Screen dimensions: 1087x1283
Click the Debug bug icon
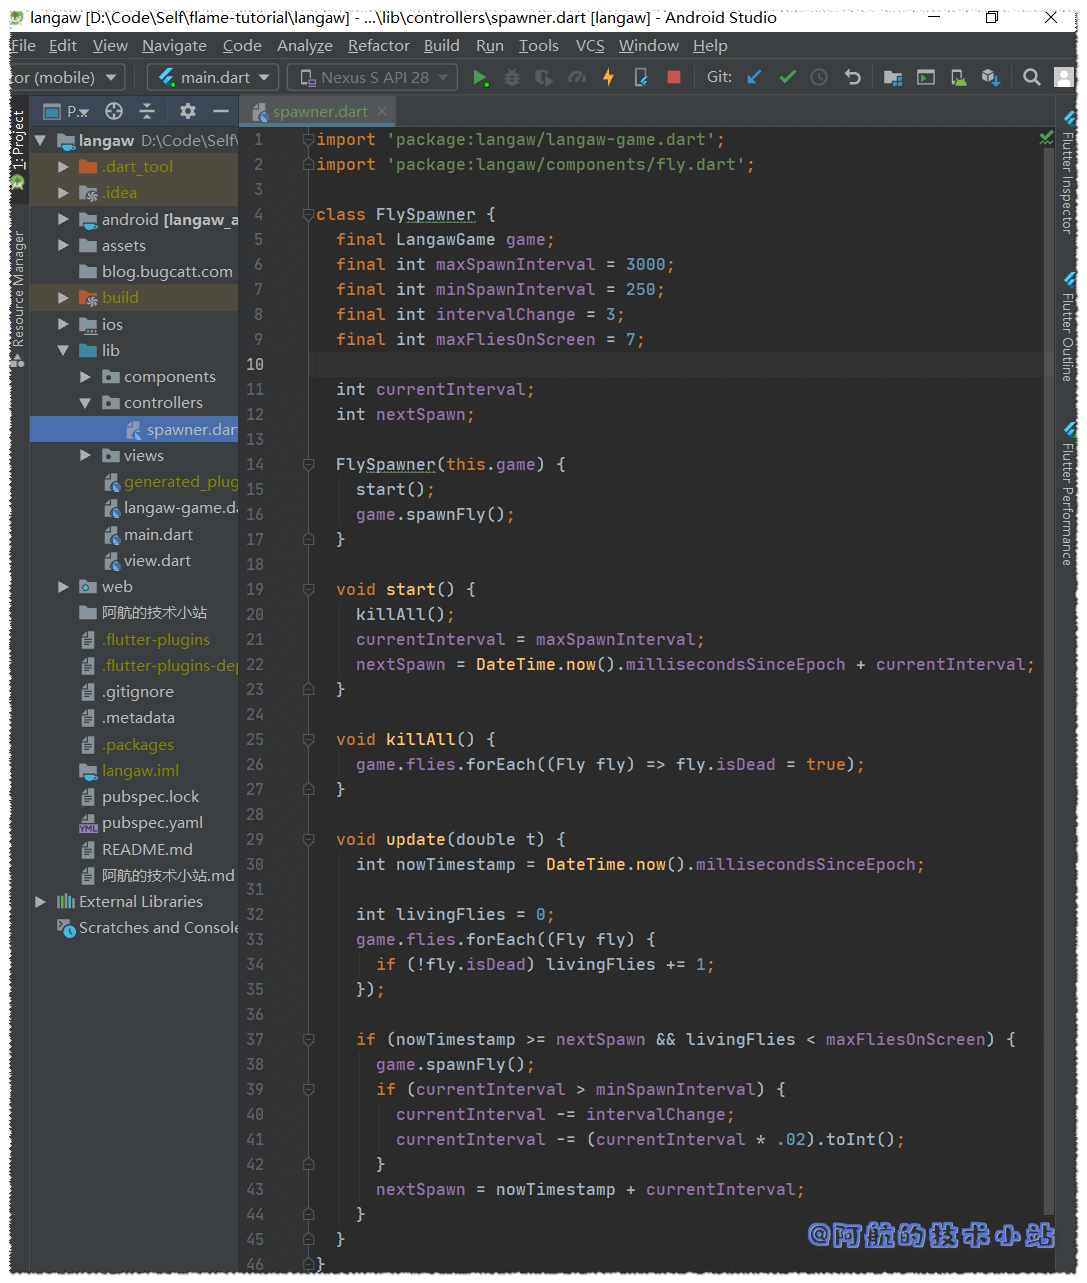(512, 78)
